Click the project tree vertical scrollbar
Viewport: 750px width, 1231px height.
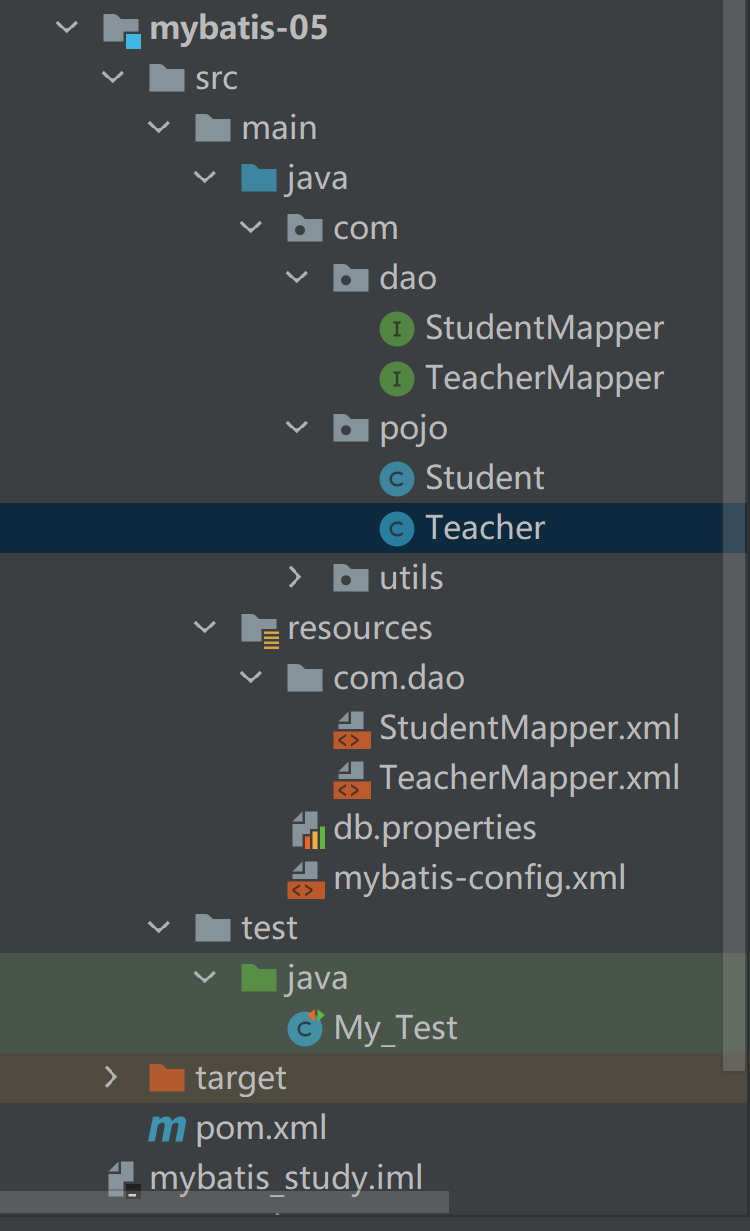coord(735,500)
